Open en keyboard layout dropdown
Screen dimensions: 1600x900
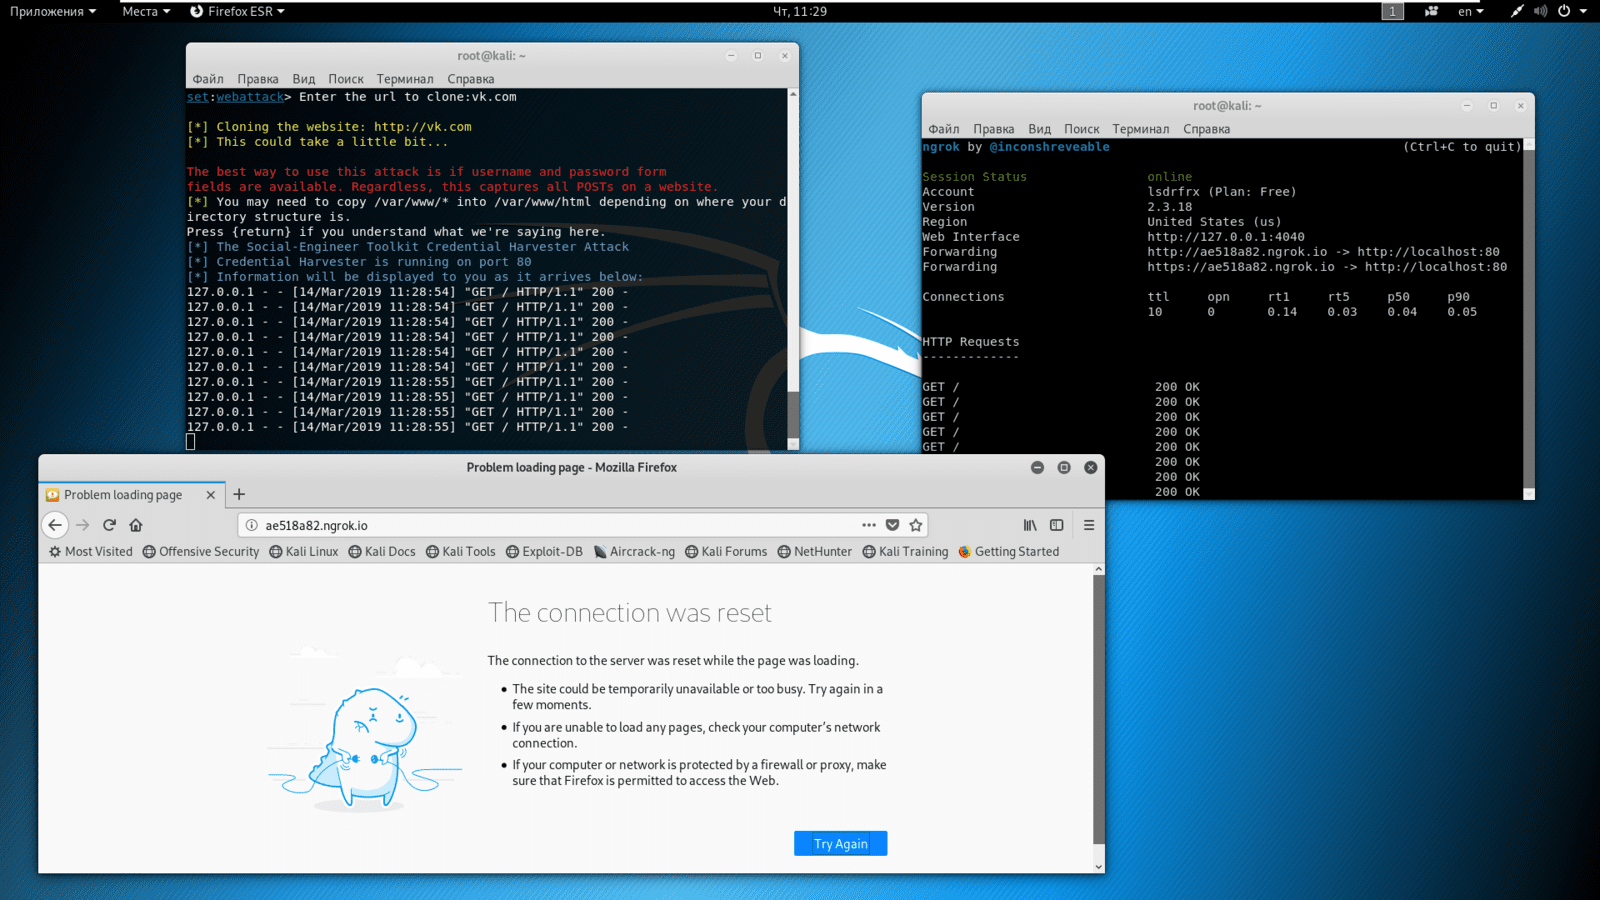1470,11
